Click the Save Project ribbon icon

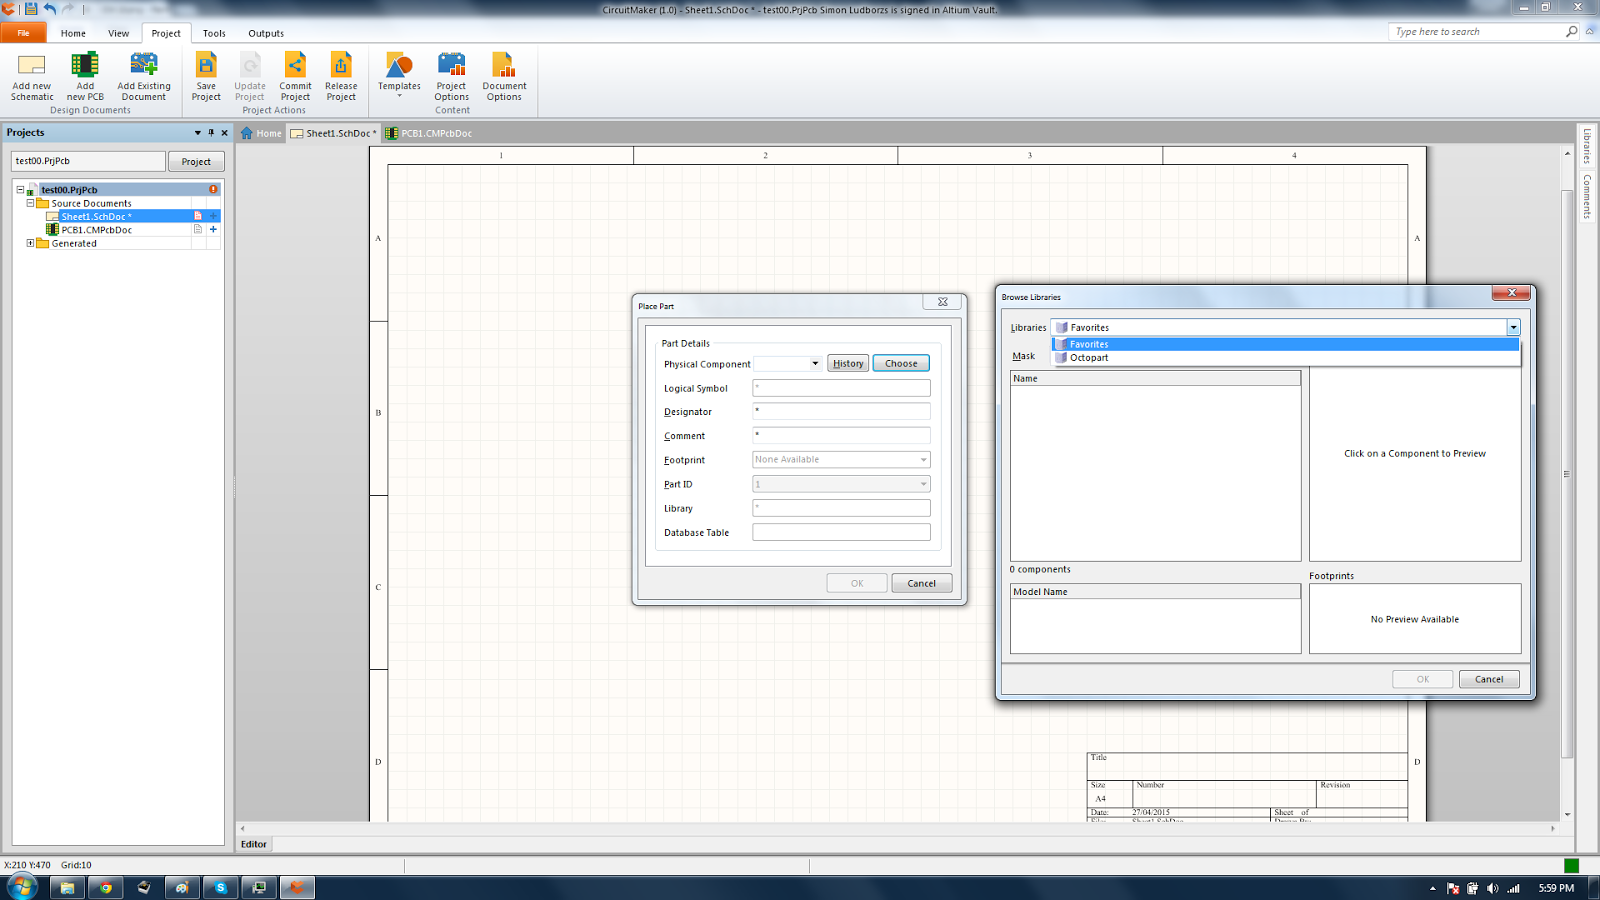[x=206, y=76]
